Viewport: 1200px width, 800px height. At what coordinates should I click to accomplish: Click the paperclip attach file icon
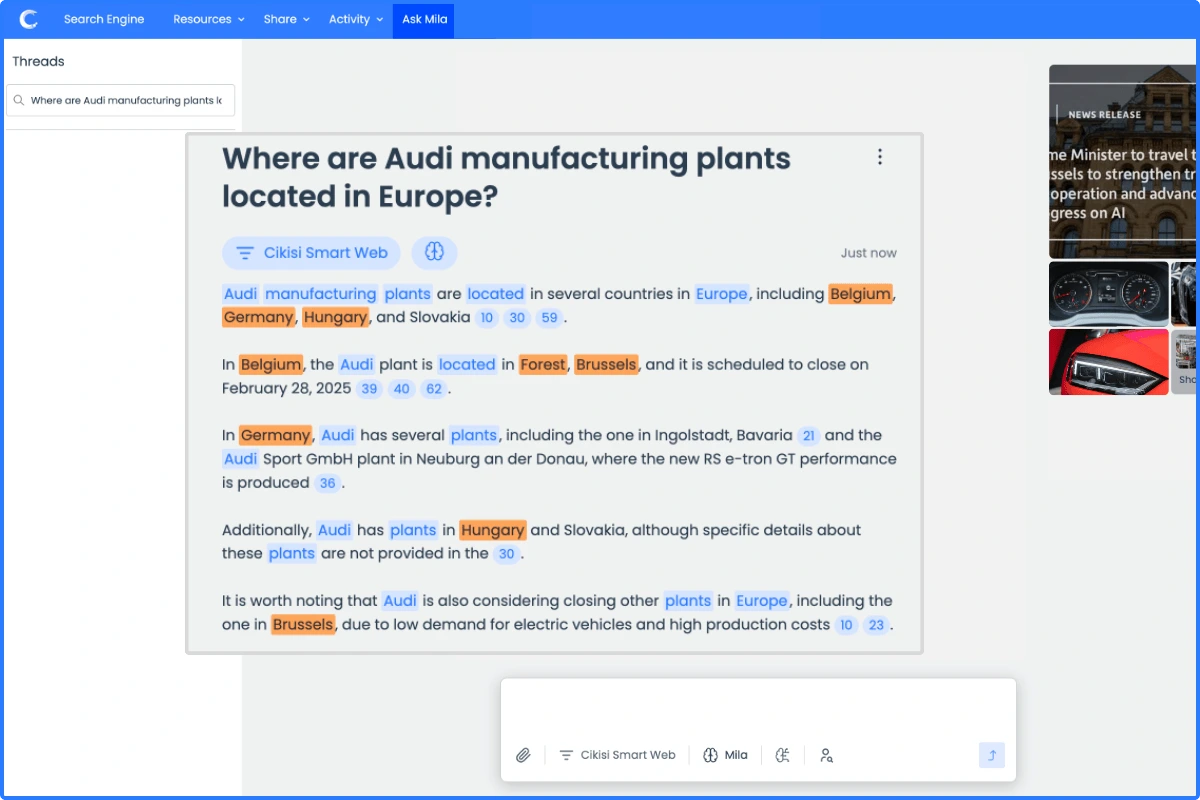pos(523,755)
